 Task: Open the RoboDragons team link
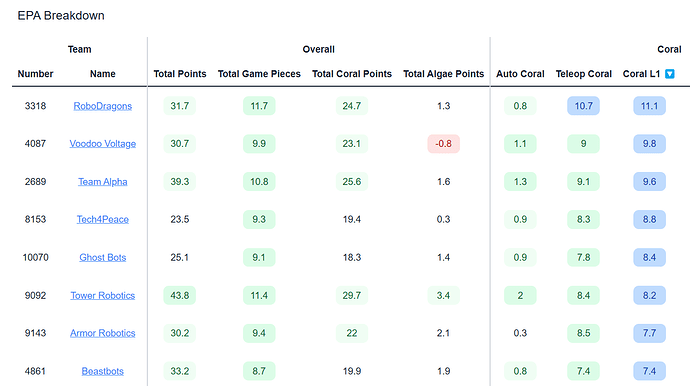tap(103, 106)
